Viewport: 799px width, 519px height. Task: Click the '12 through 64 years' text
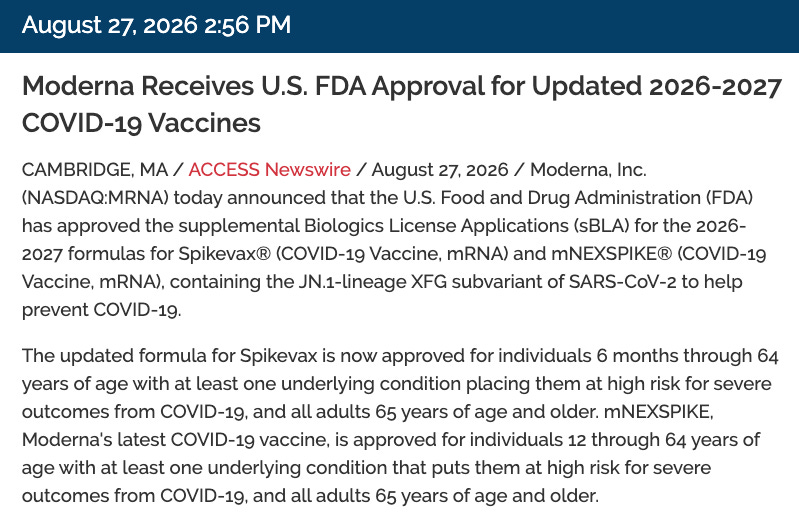635,440
